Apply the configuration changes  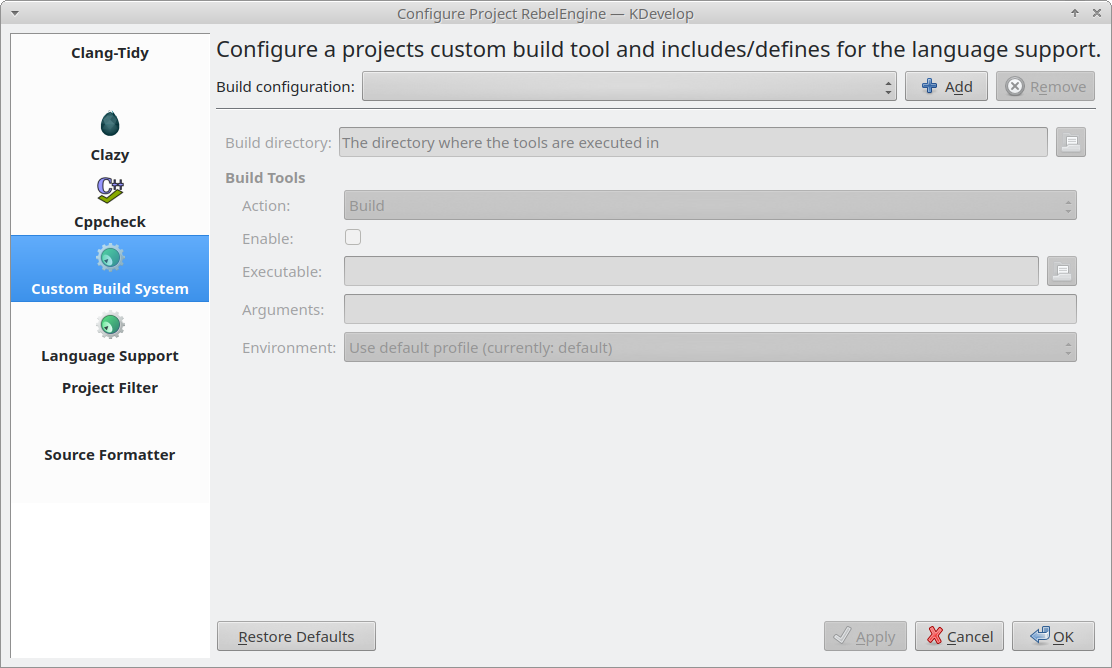pyautogui.click(x=865, y=637)
